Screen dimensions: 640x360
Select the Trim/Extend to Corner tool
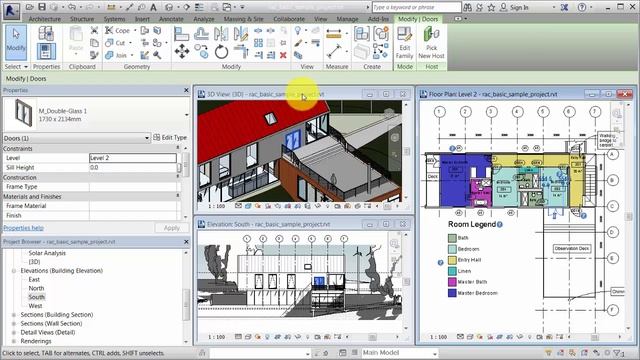(241, 52)
